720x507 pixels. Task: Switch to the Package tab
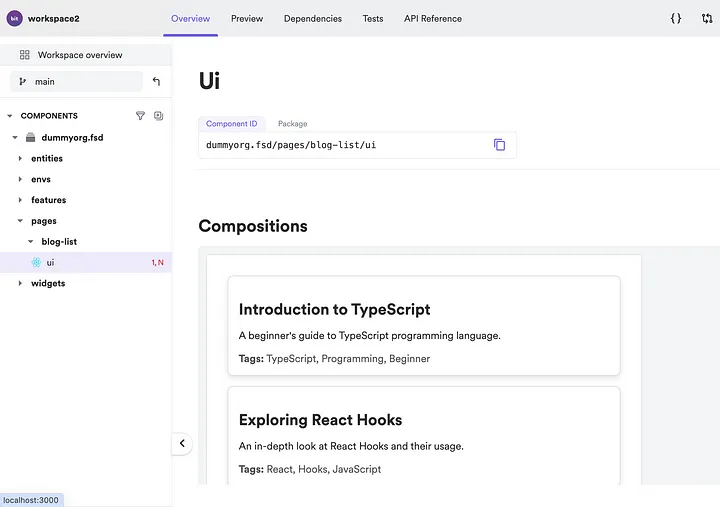[292, 124]
